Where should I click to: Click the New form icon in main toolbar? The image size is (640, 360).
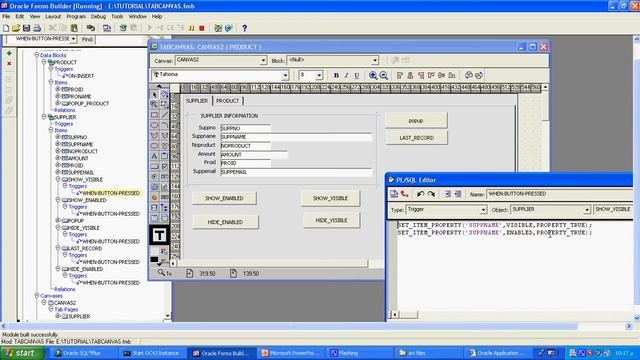(6, 28)
